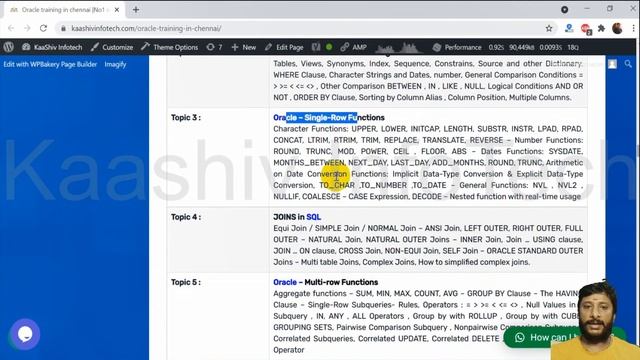Open Customize in the admin bar
The height and width of the screenshot is (360, 640).
pyautogui.click(x=112, y=47)
